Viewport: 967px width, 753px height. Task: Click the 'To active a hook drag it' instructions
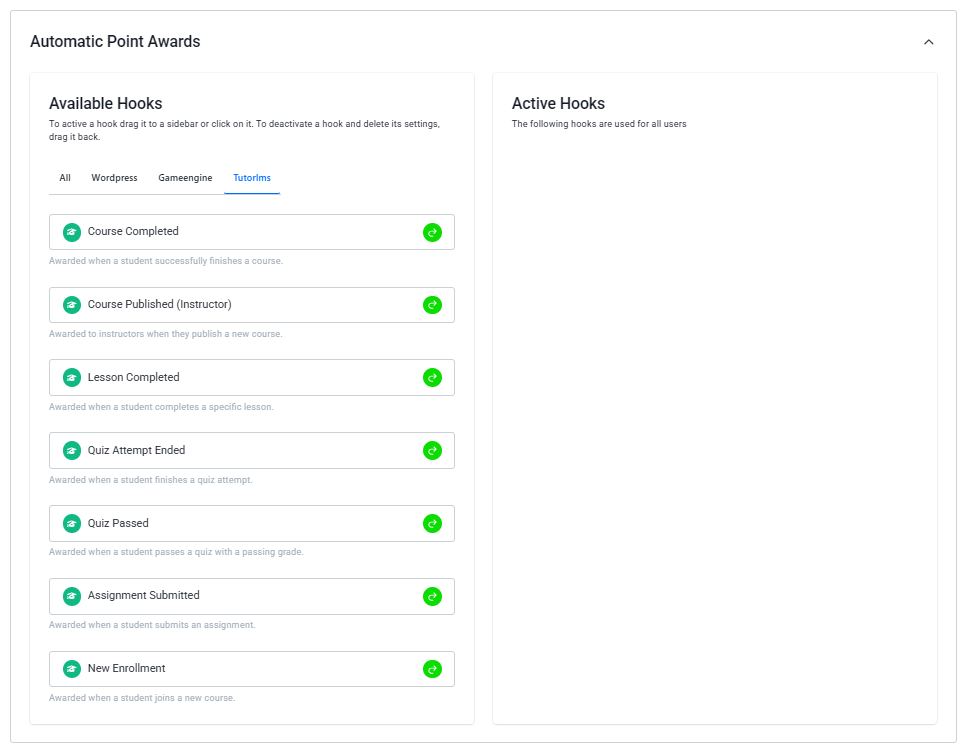pos(244,130)
